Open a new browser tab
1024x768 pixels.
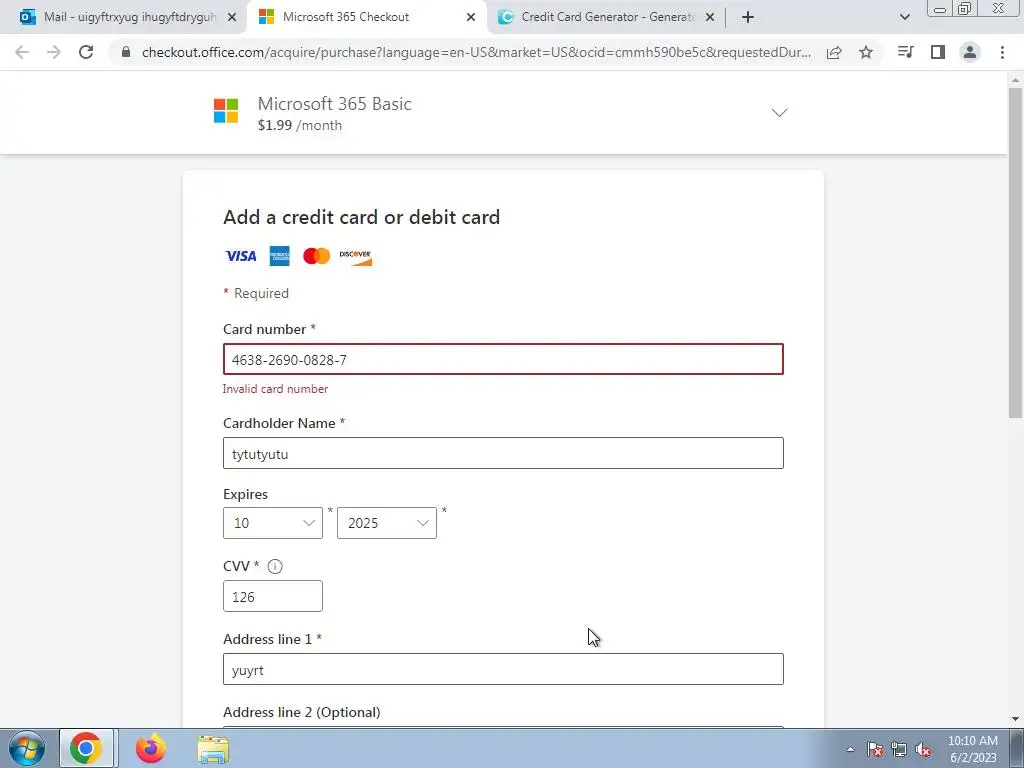pos(748,17)
